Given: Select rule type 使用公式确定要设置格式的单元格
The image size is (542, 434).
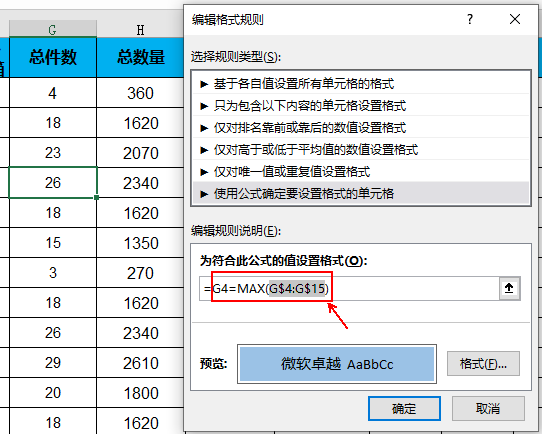Looking at the screenshot, I should 361,194.
